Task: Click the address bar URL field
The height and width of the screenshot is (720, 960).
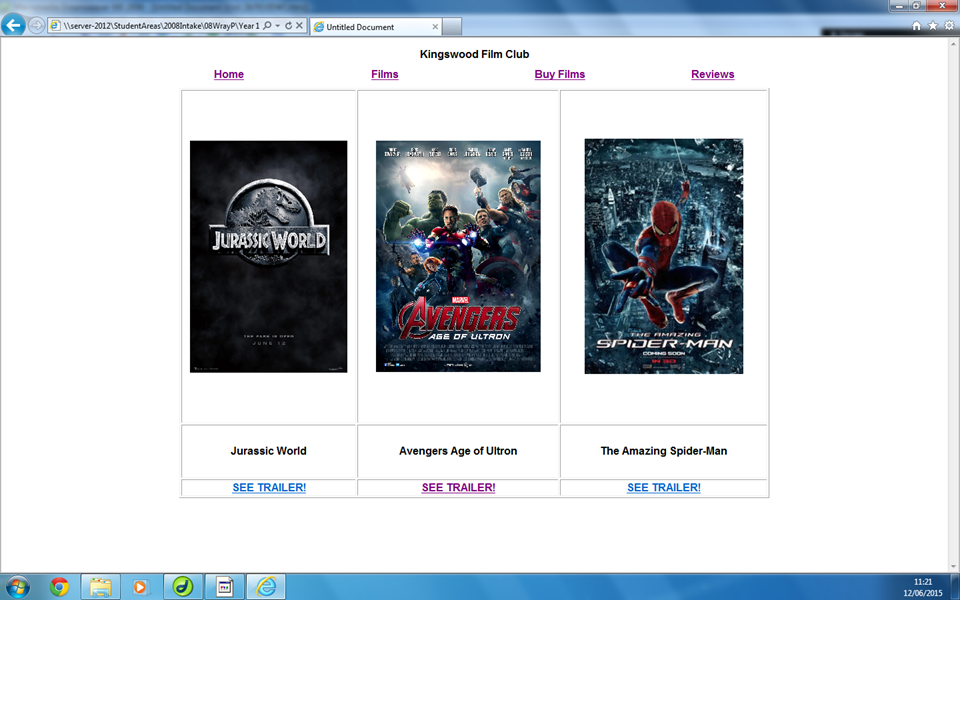Action: 162,26
